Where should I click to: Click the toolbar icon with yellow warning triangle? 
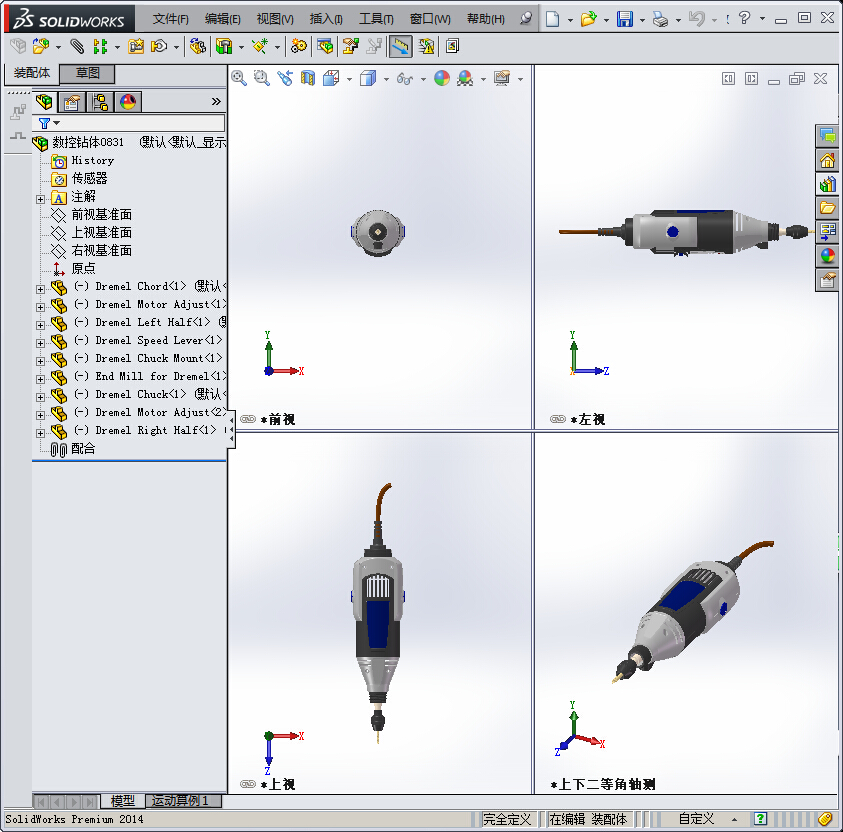427,47
